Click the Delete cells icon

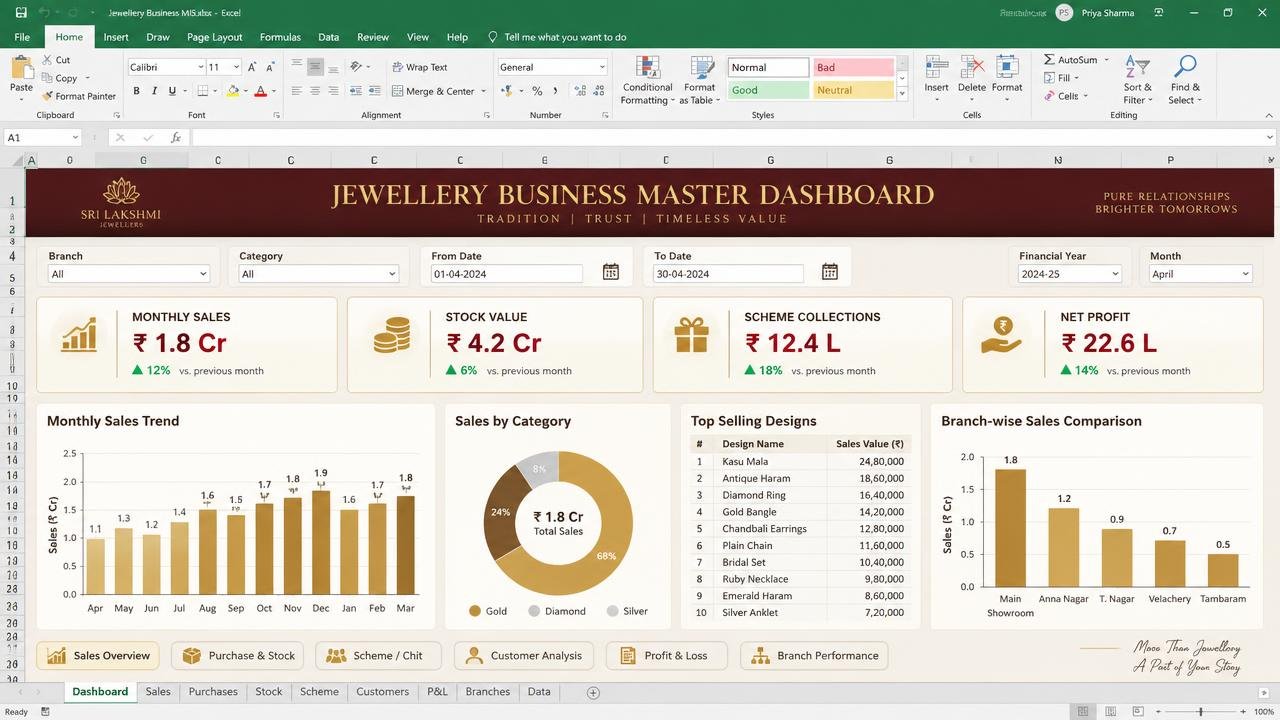[x=972, y=68]
